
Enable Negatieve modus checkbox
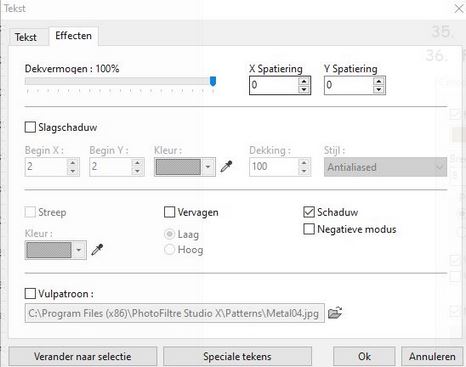click(x=309, y=229)
